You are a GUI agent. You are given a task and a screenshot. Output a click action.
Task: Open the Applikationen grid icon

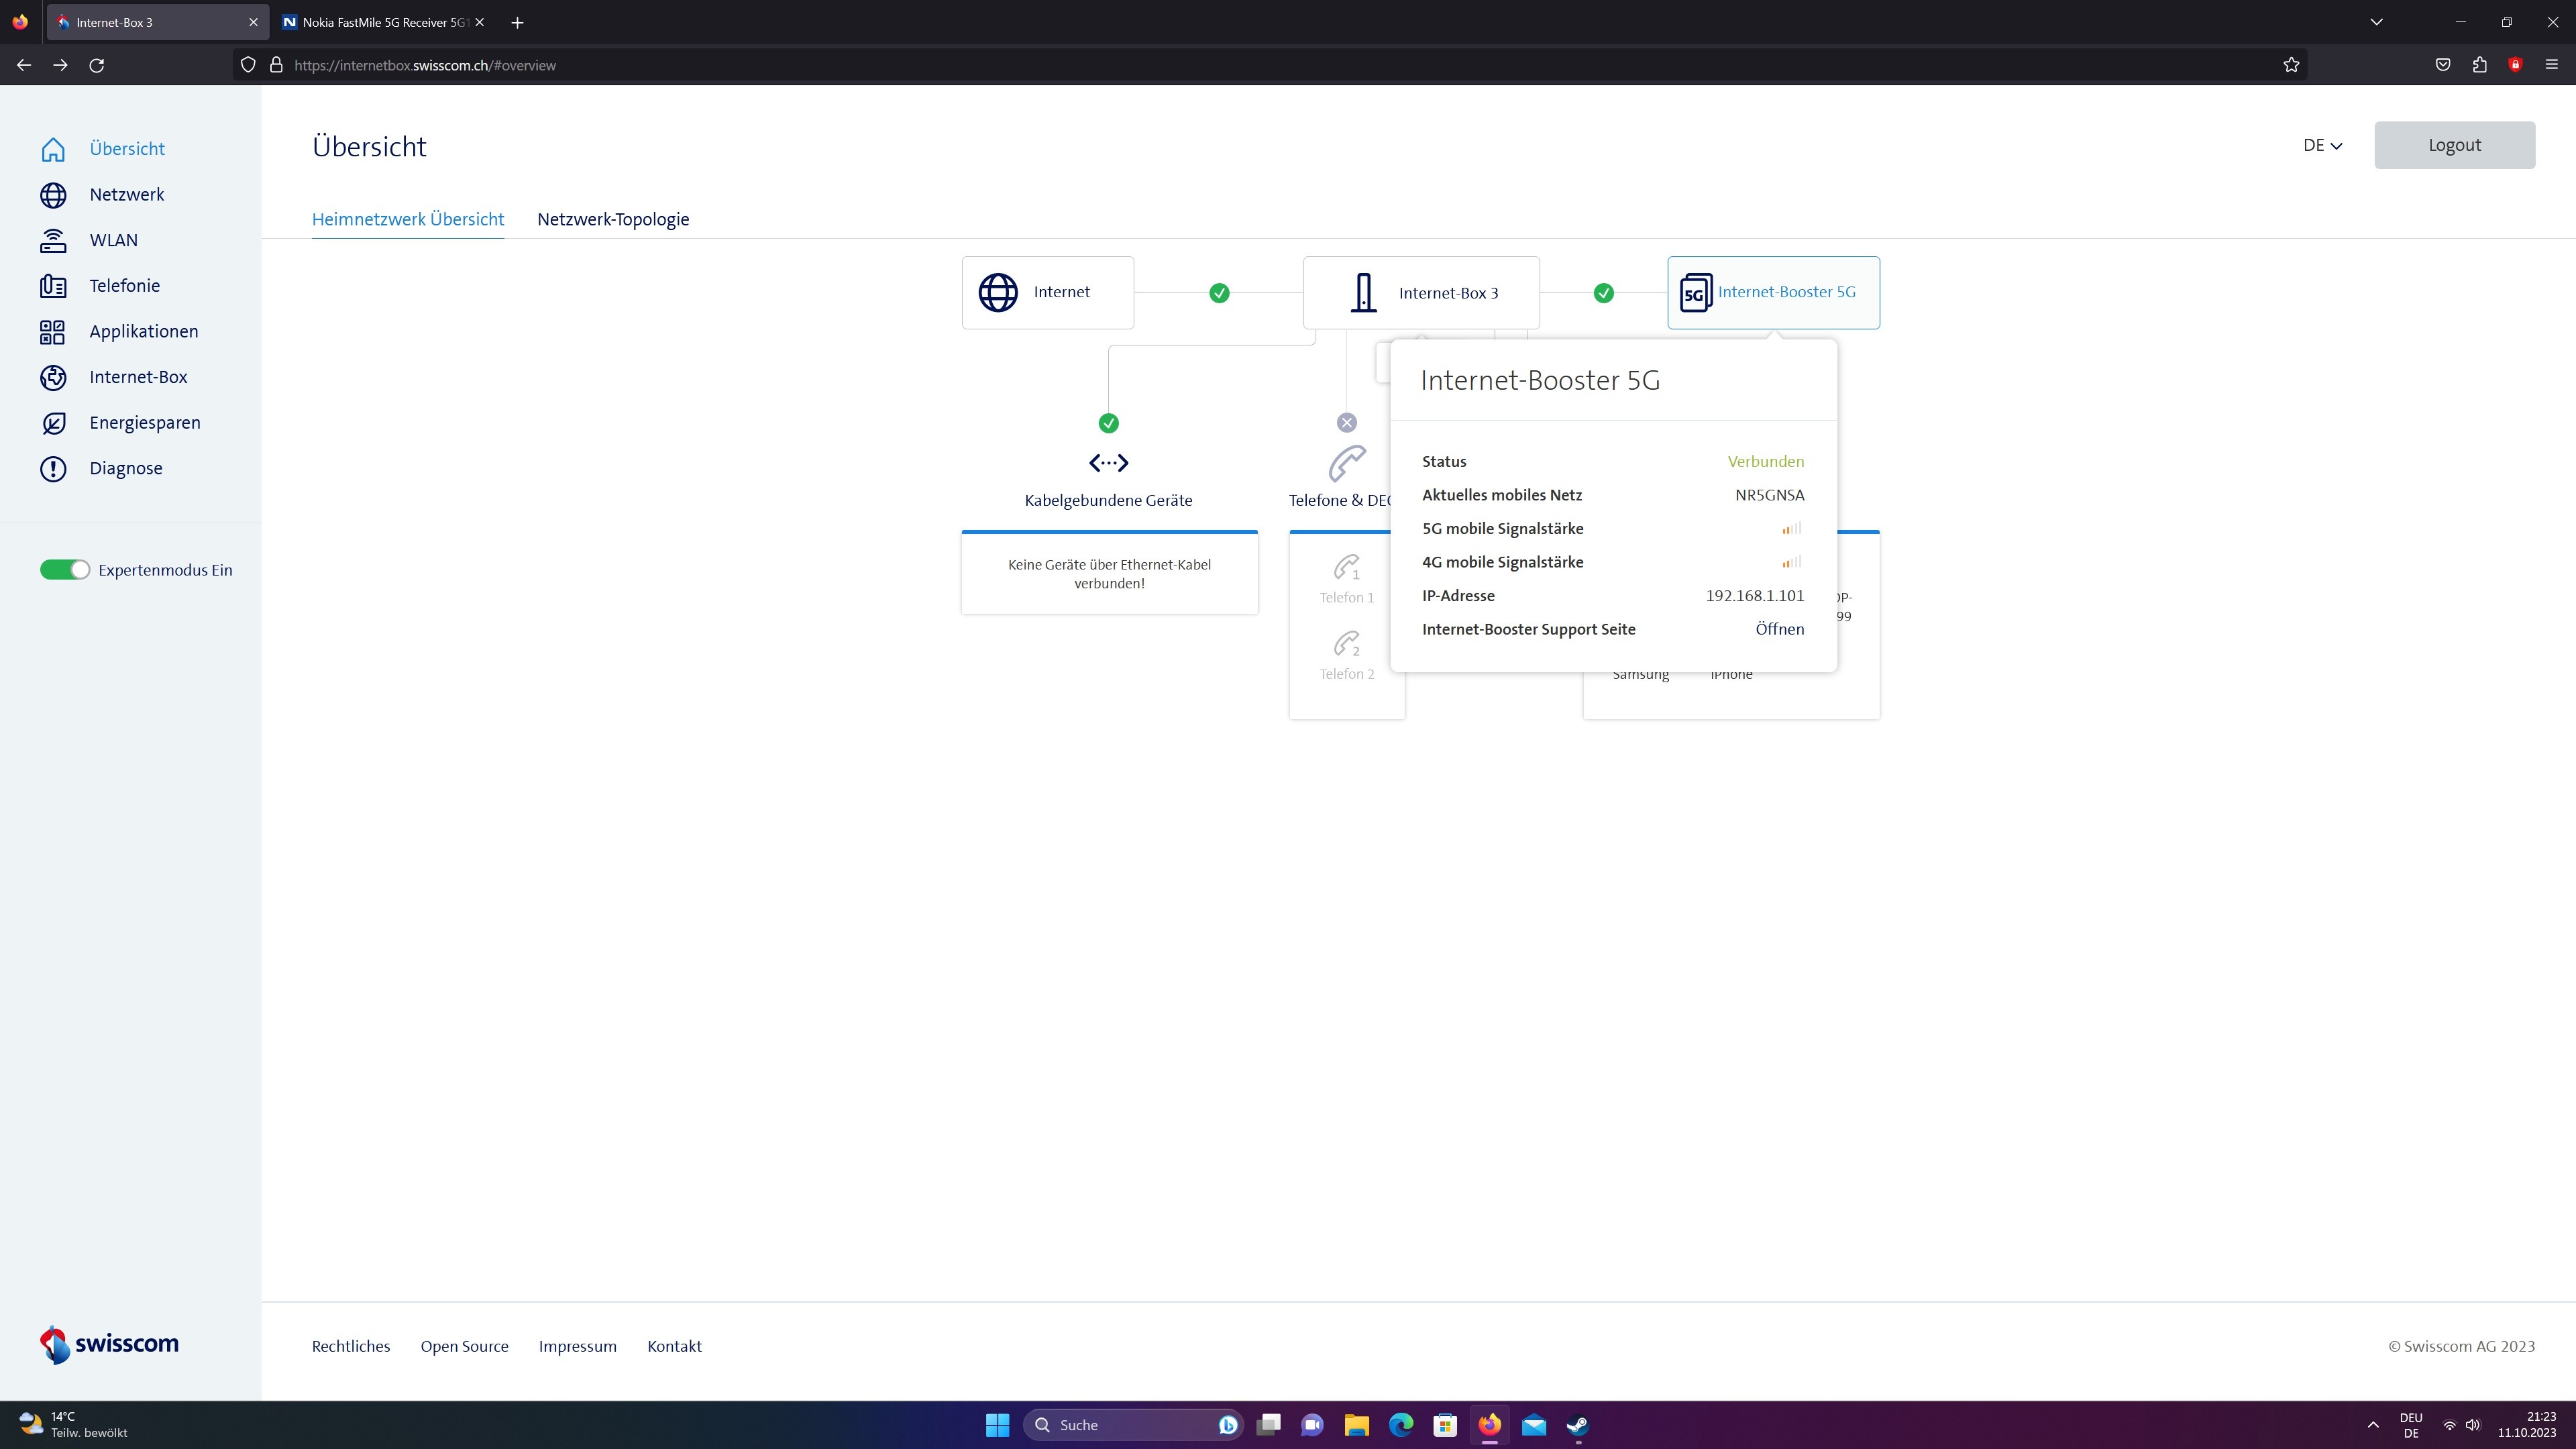(53, 332)
